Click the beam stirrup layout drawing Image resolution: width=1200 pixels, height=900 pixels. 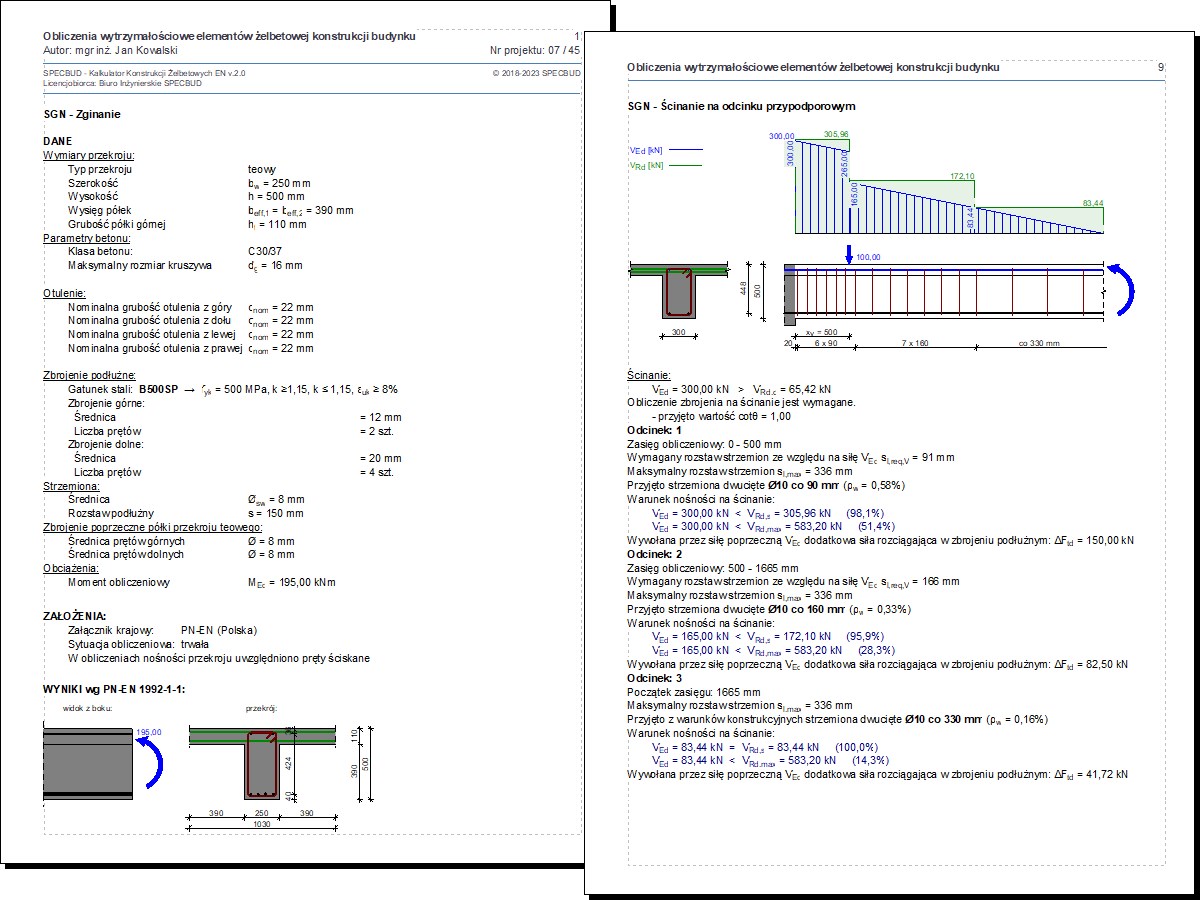[945, 292]
